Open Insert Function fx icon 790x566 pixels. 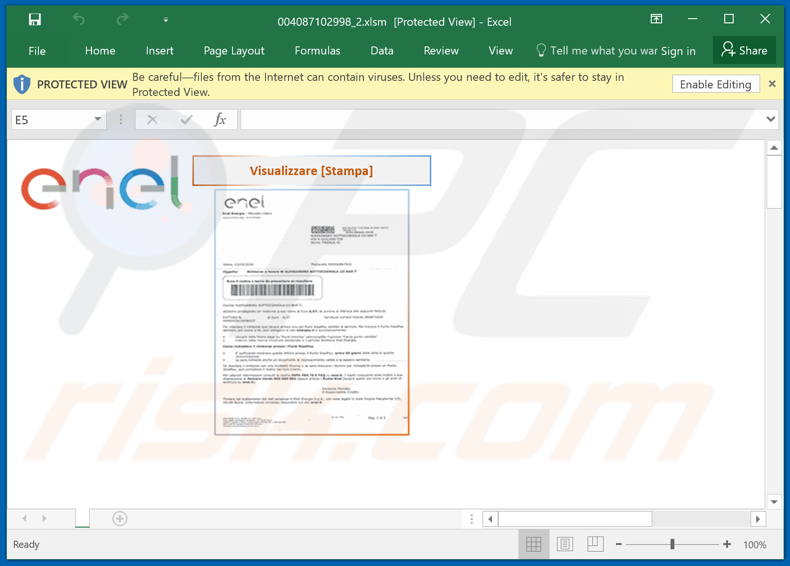[220, 120]
